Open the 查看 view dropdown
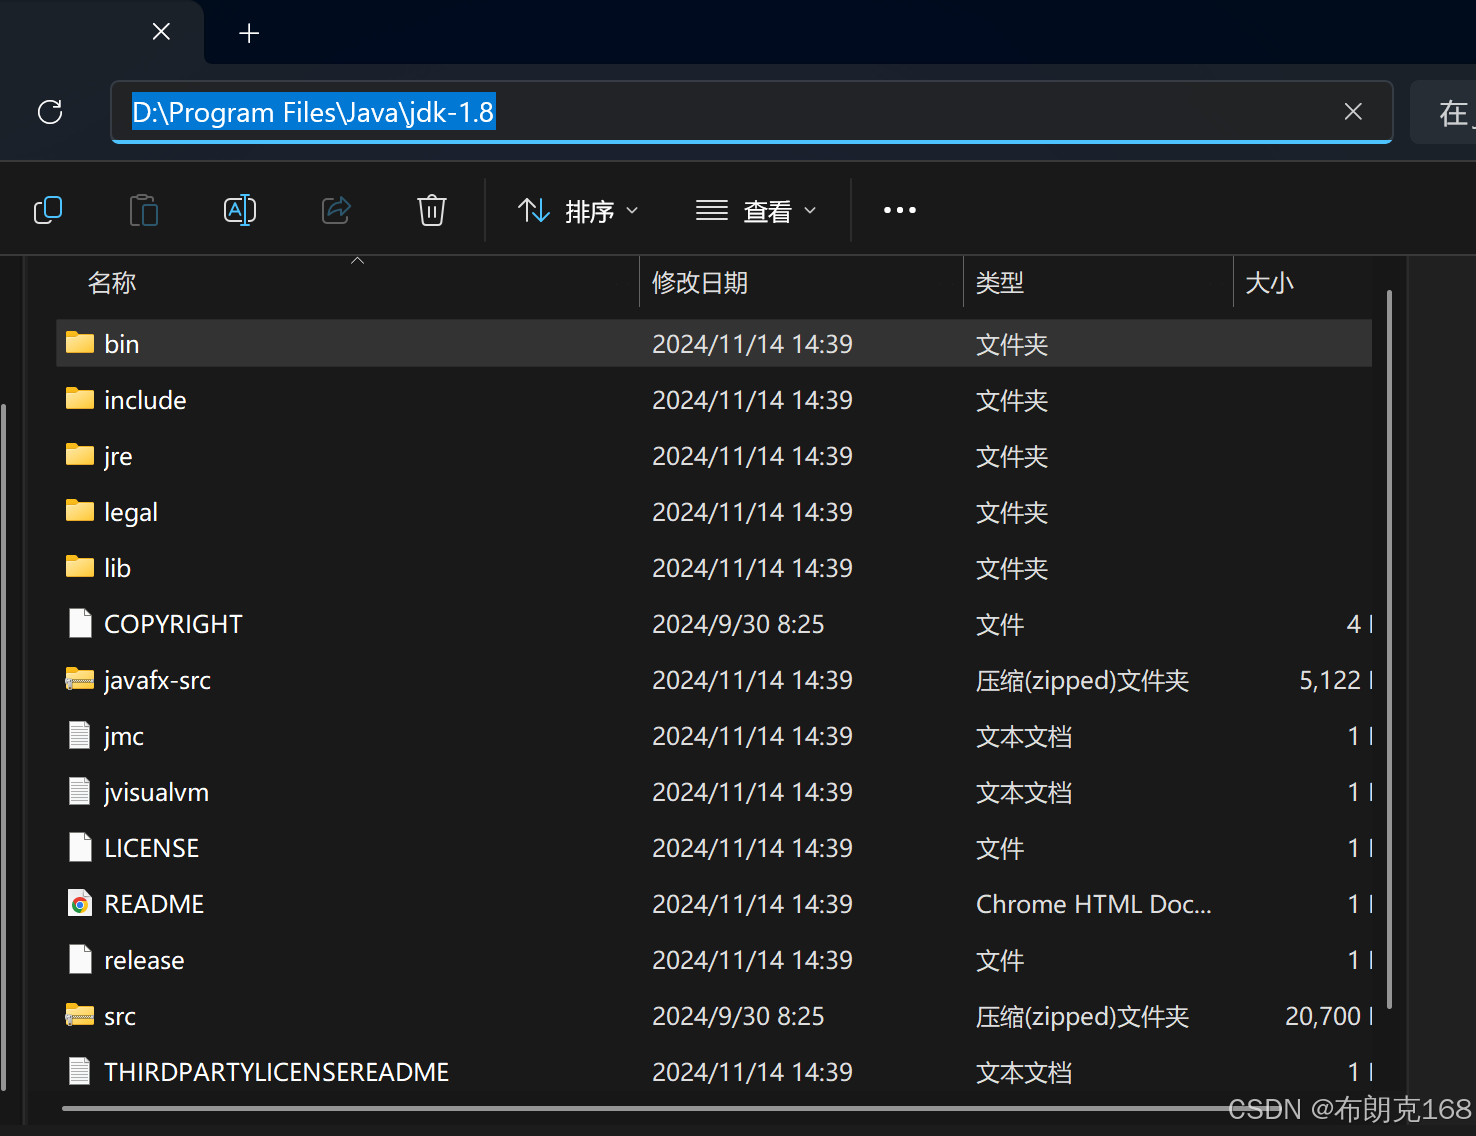This screenshot has height=1136, width=1476. pyautogui.click(x=757, y=211)
